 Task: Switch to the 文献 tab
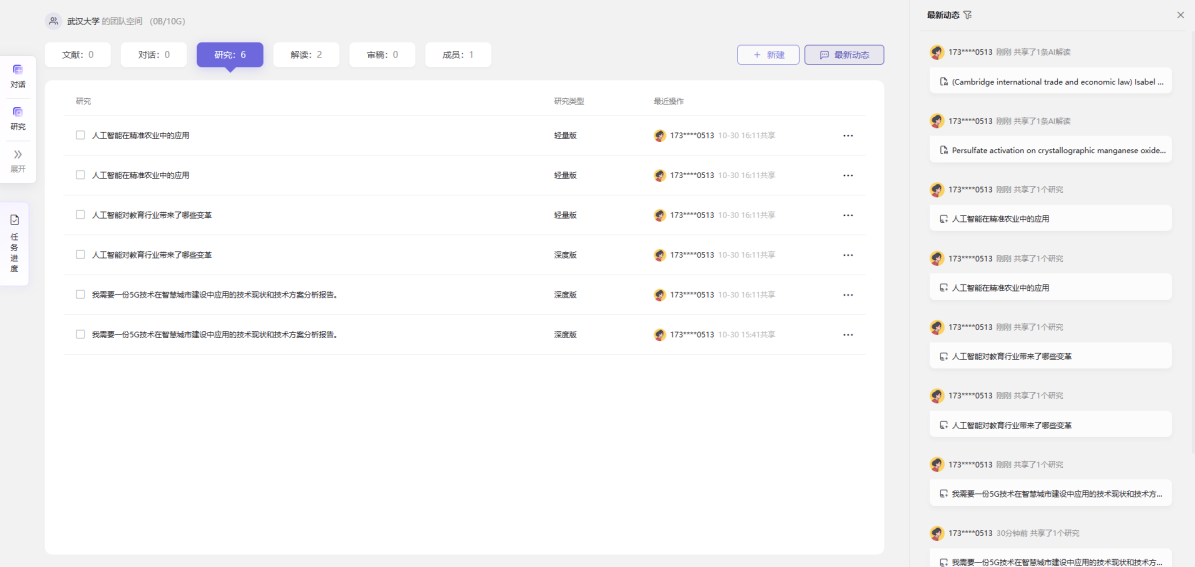(78, 55)
